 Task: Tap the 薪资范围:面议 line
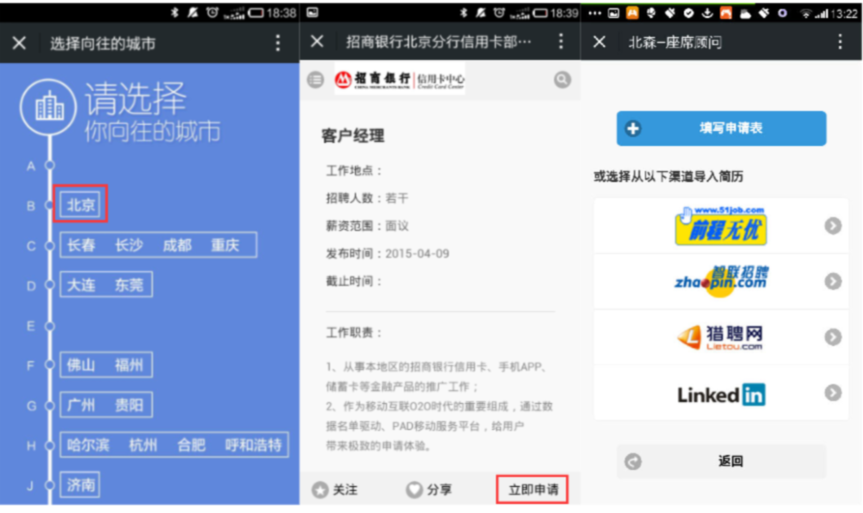(367, 226)
